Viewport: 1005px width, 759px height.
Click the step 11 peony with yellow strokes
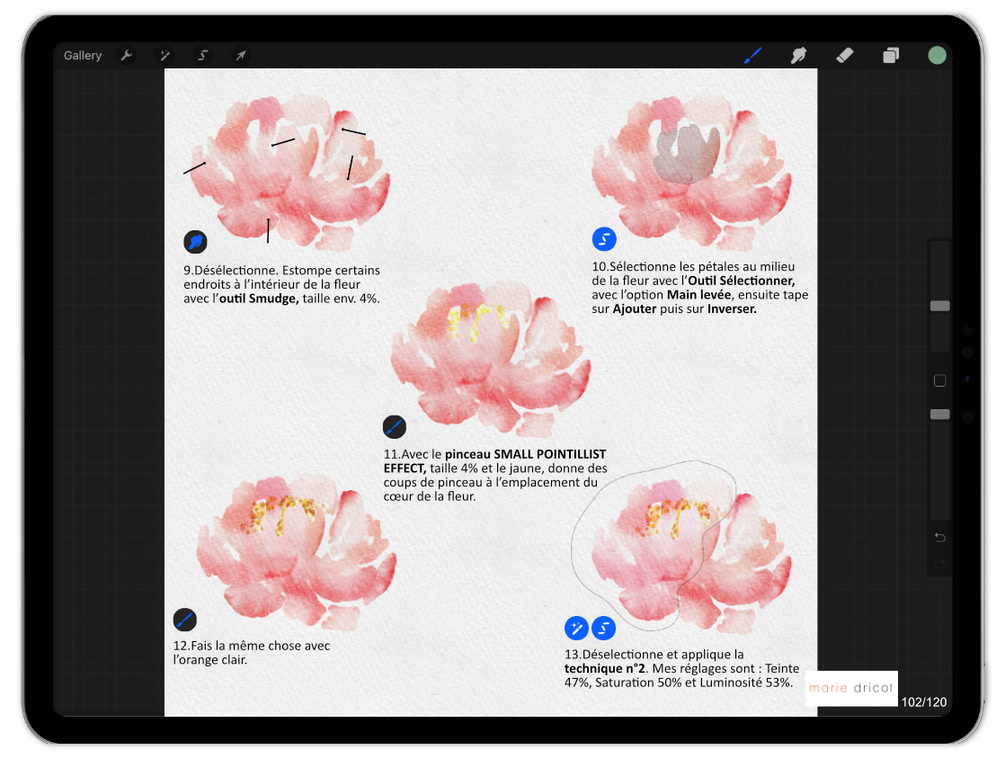[x=490, y=359]
